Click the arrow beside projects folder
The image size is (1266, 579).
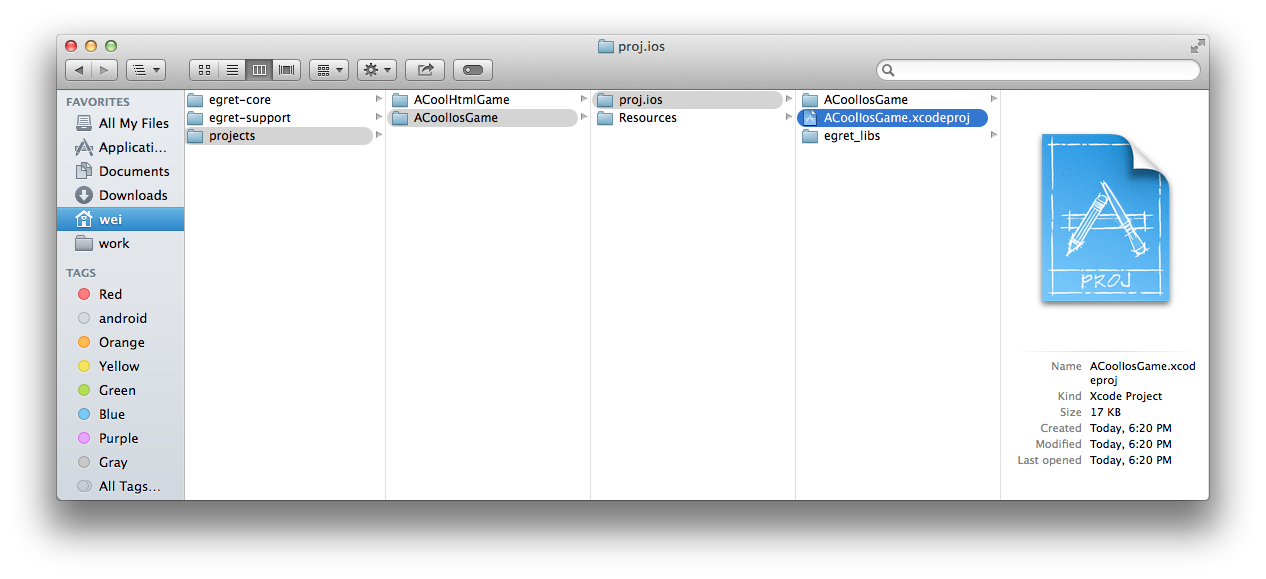(x=379, y=135)
